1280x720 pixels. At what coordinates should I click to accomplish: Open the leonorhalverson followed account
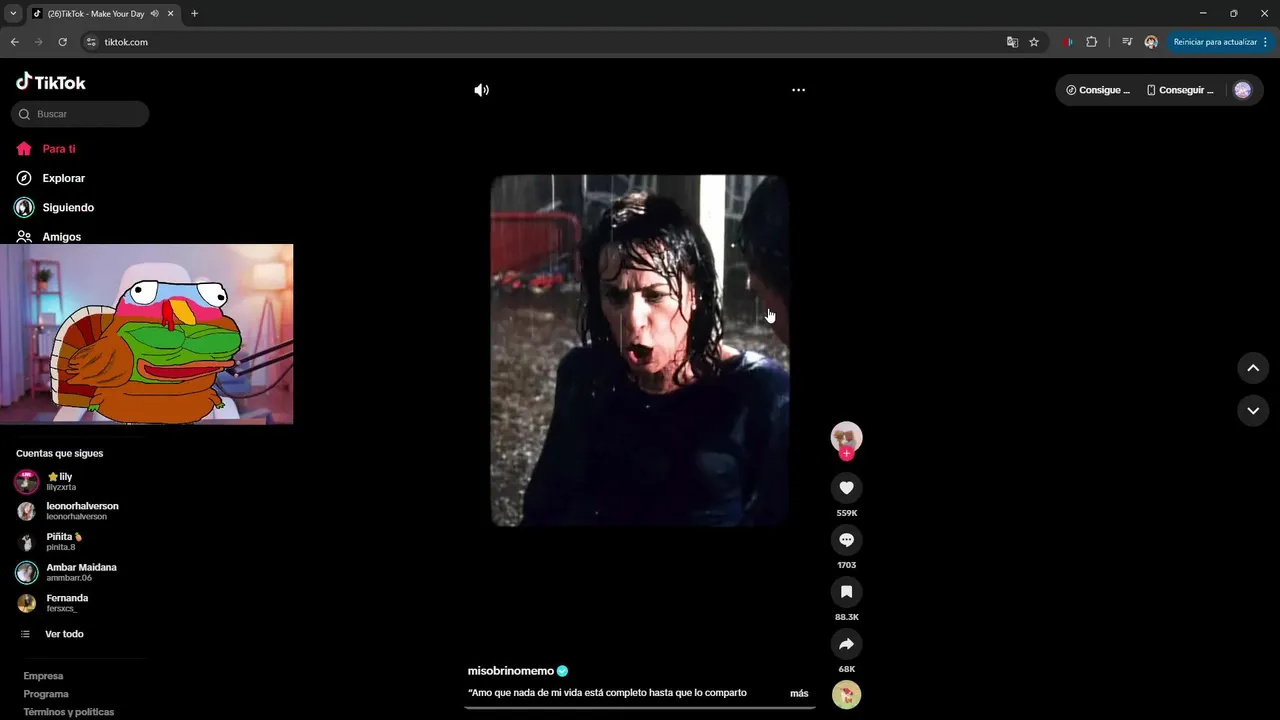point(66,511)
